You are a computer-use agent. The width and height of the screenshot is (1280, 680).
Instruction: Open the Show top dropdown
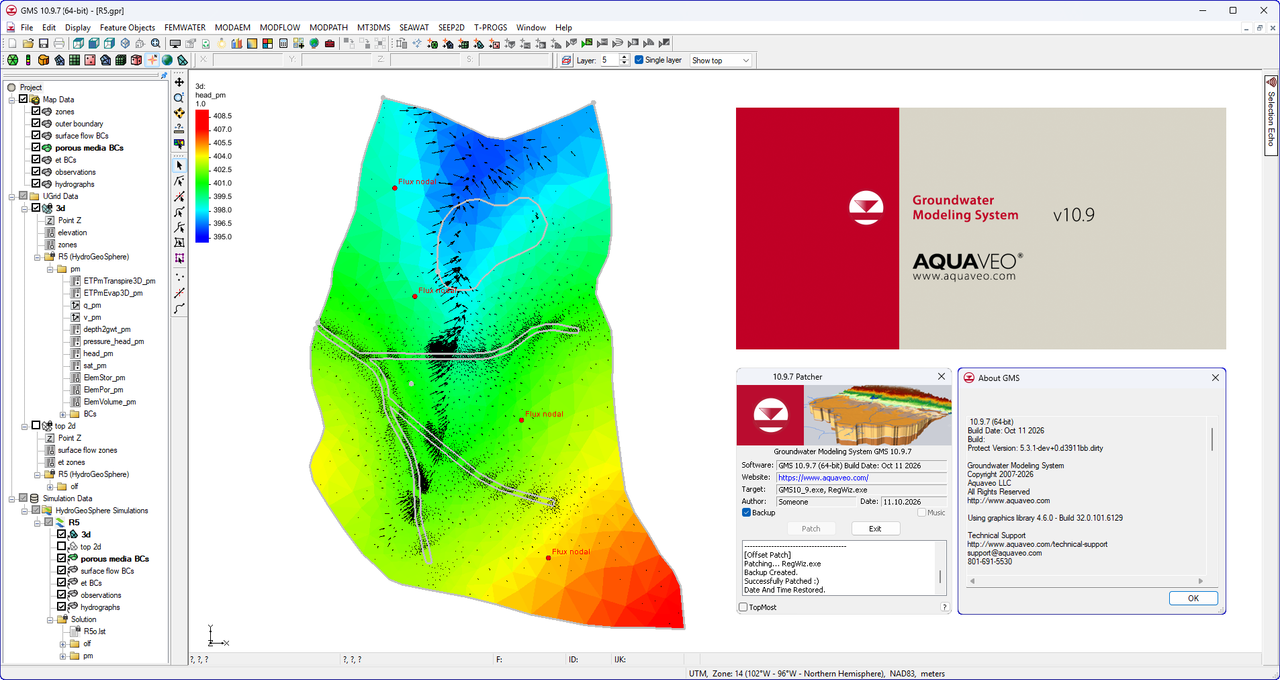click(x=721, y=60)
